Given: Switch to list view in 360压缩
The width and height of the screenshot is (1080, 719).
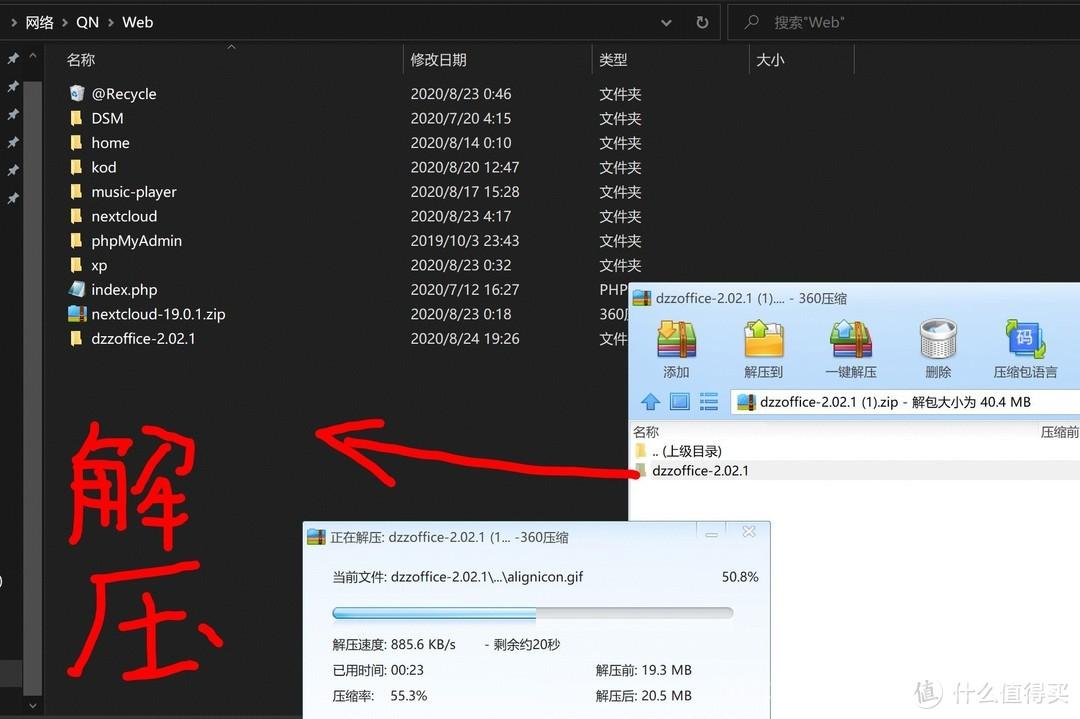Looking at the screenshot, I should [709, 402].
